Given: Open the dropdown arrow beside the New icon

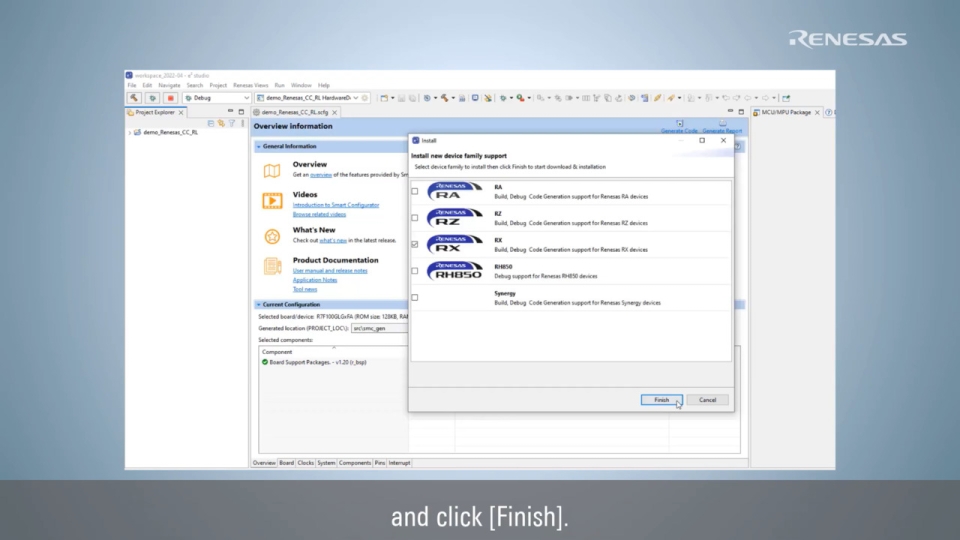Looking at the screenshot, I should [392, 98].
